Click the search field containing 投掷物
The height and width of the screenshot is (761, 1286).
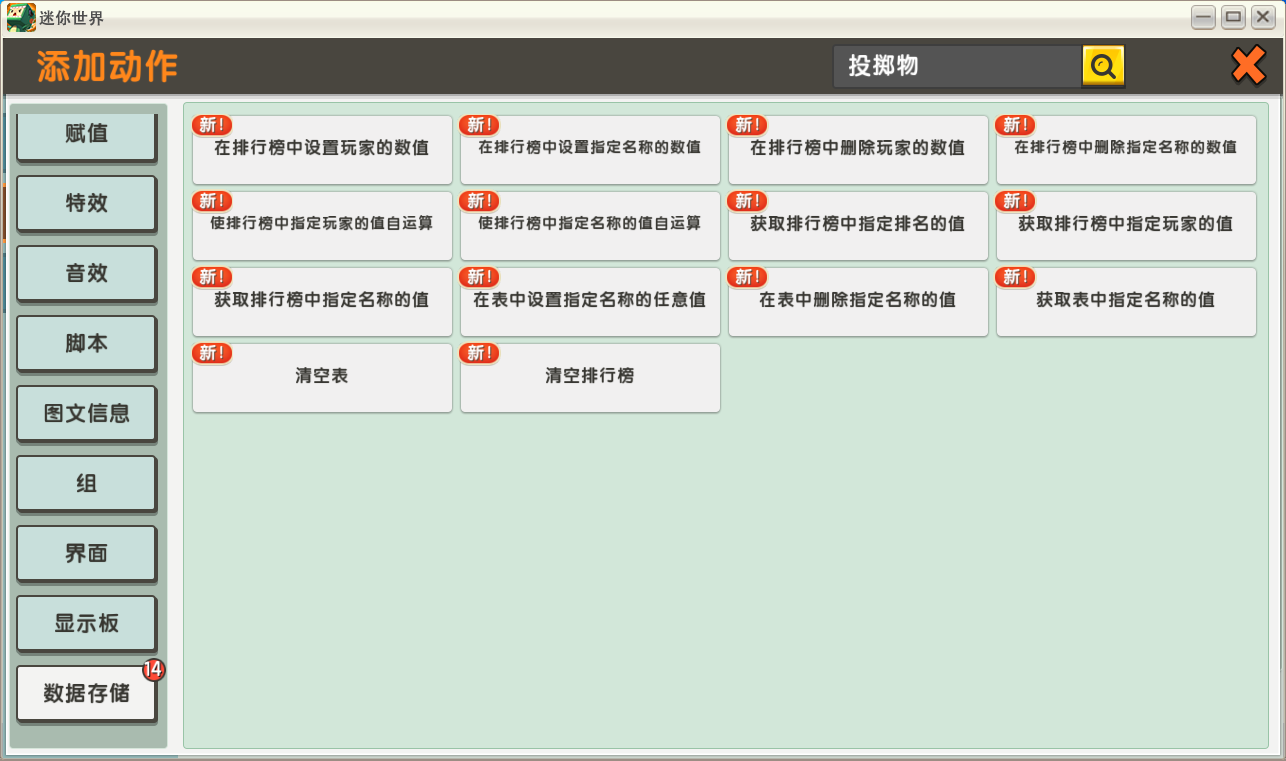click(x=957, y=67)
